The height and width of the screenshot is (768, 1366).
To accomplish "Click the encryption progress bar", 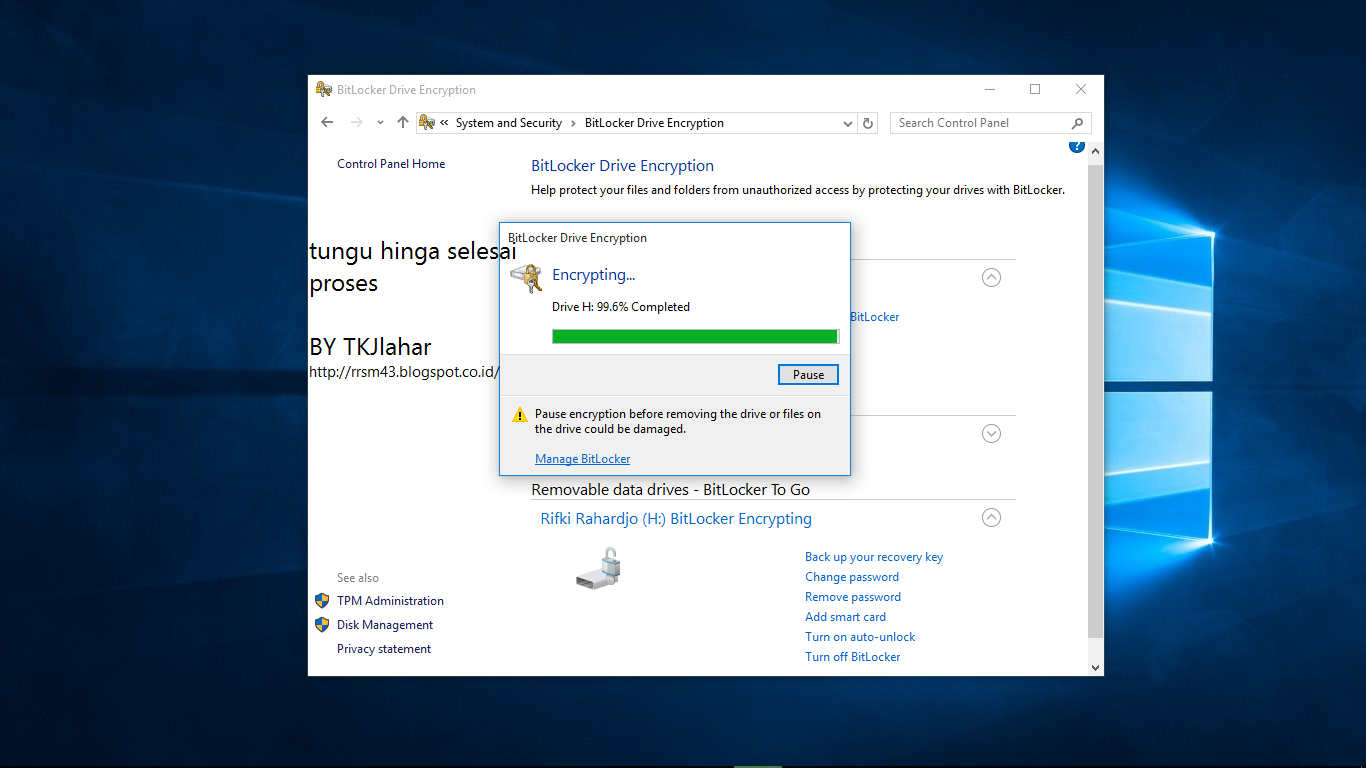I will point(696,337).
